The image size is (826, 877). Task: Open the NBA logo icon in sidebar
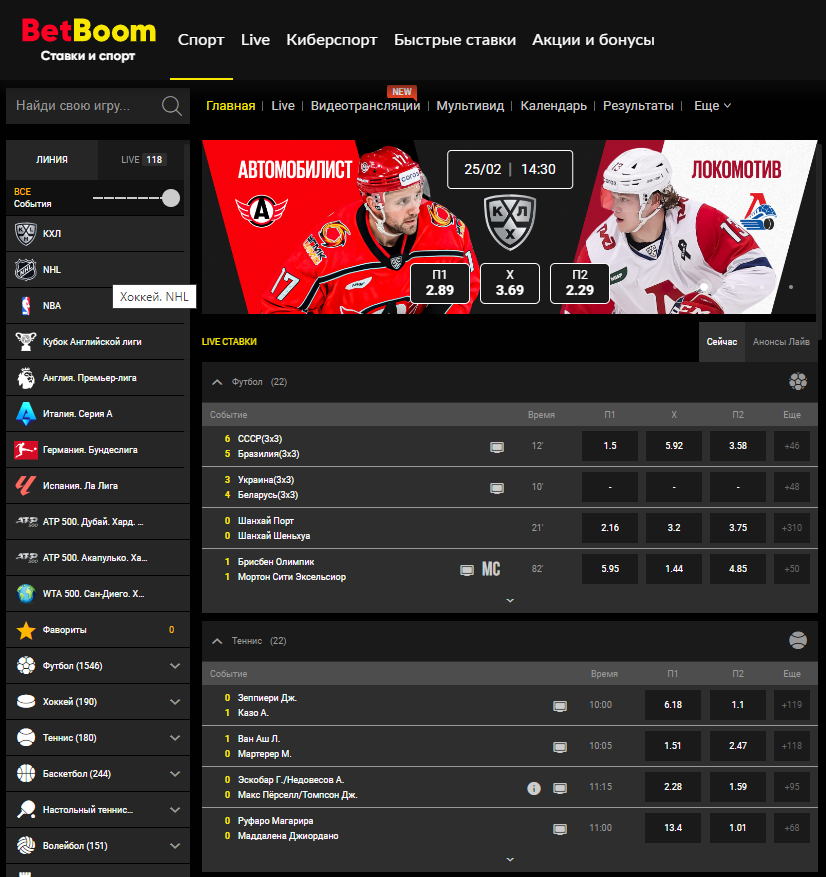(25, 305)
